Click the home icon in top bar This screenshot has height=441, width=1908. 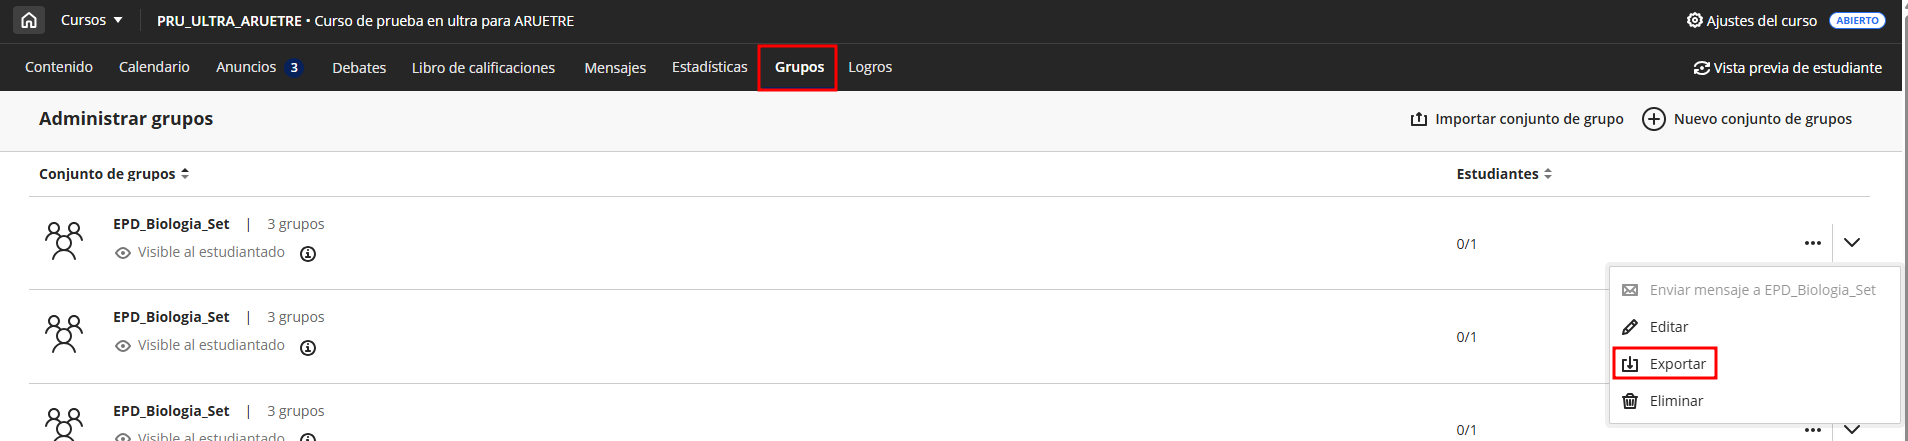tap(29, 20)
